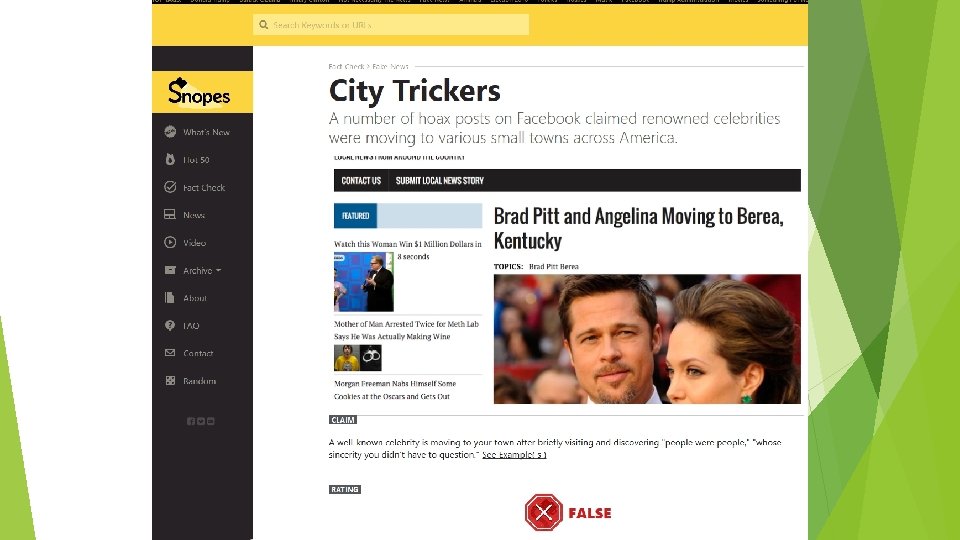
Task: Click the red FALSE rating text
Action: (590, 513)
